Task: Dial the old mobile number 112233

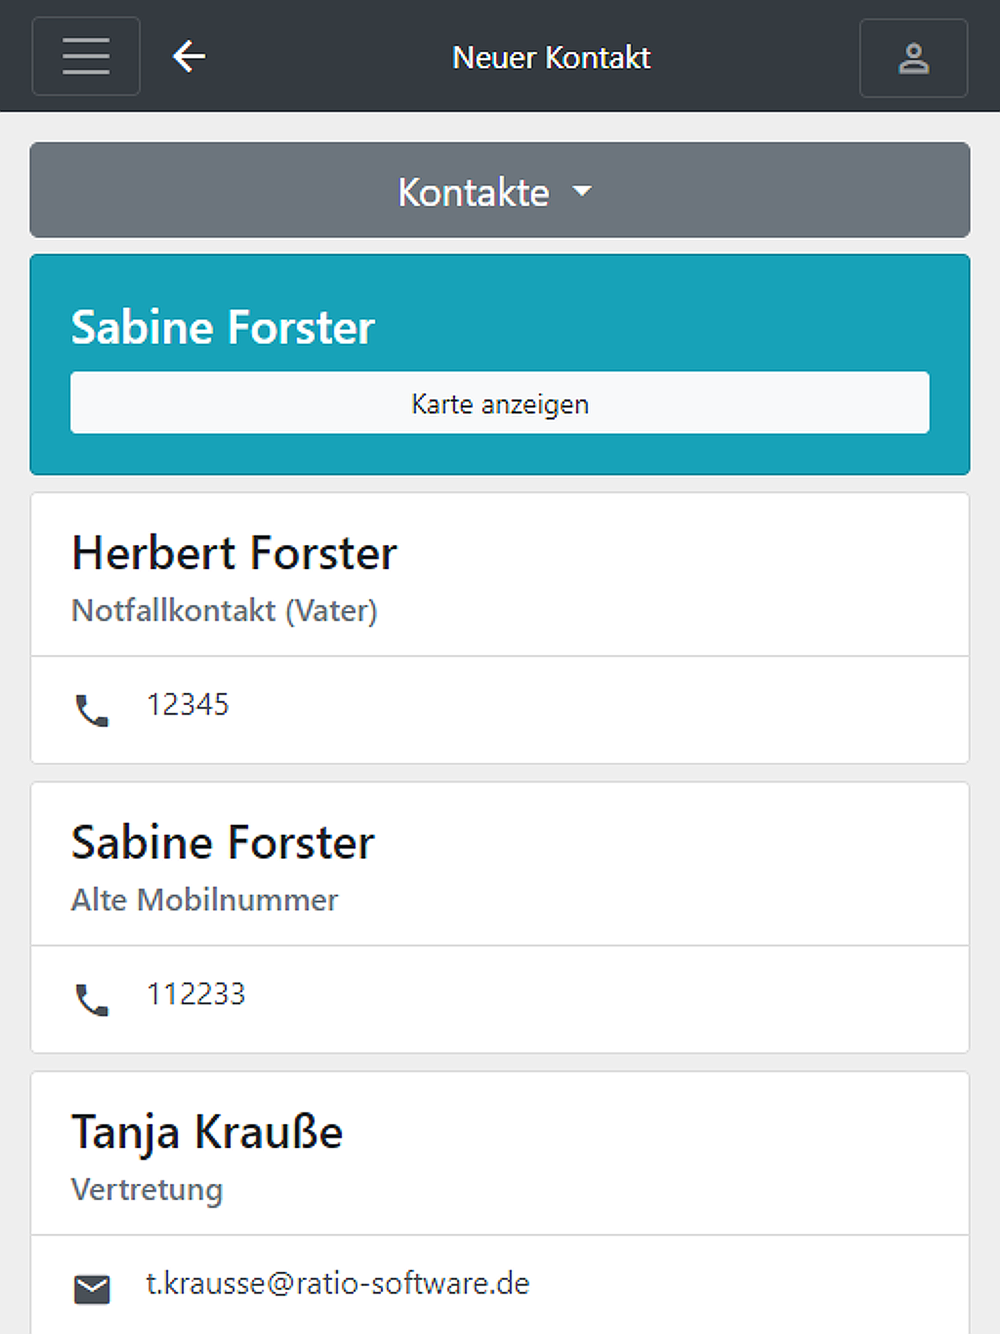Action: pos(196,994)
